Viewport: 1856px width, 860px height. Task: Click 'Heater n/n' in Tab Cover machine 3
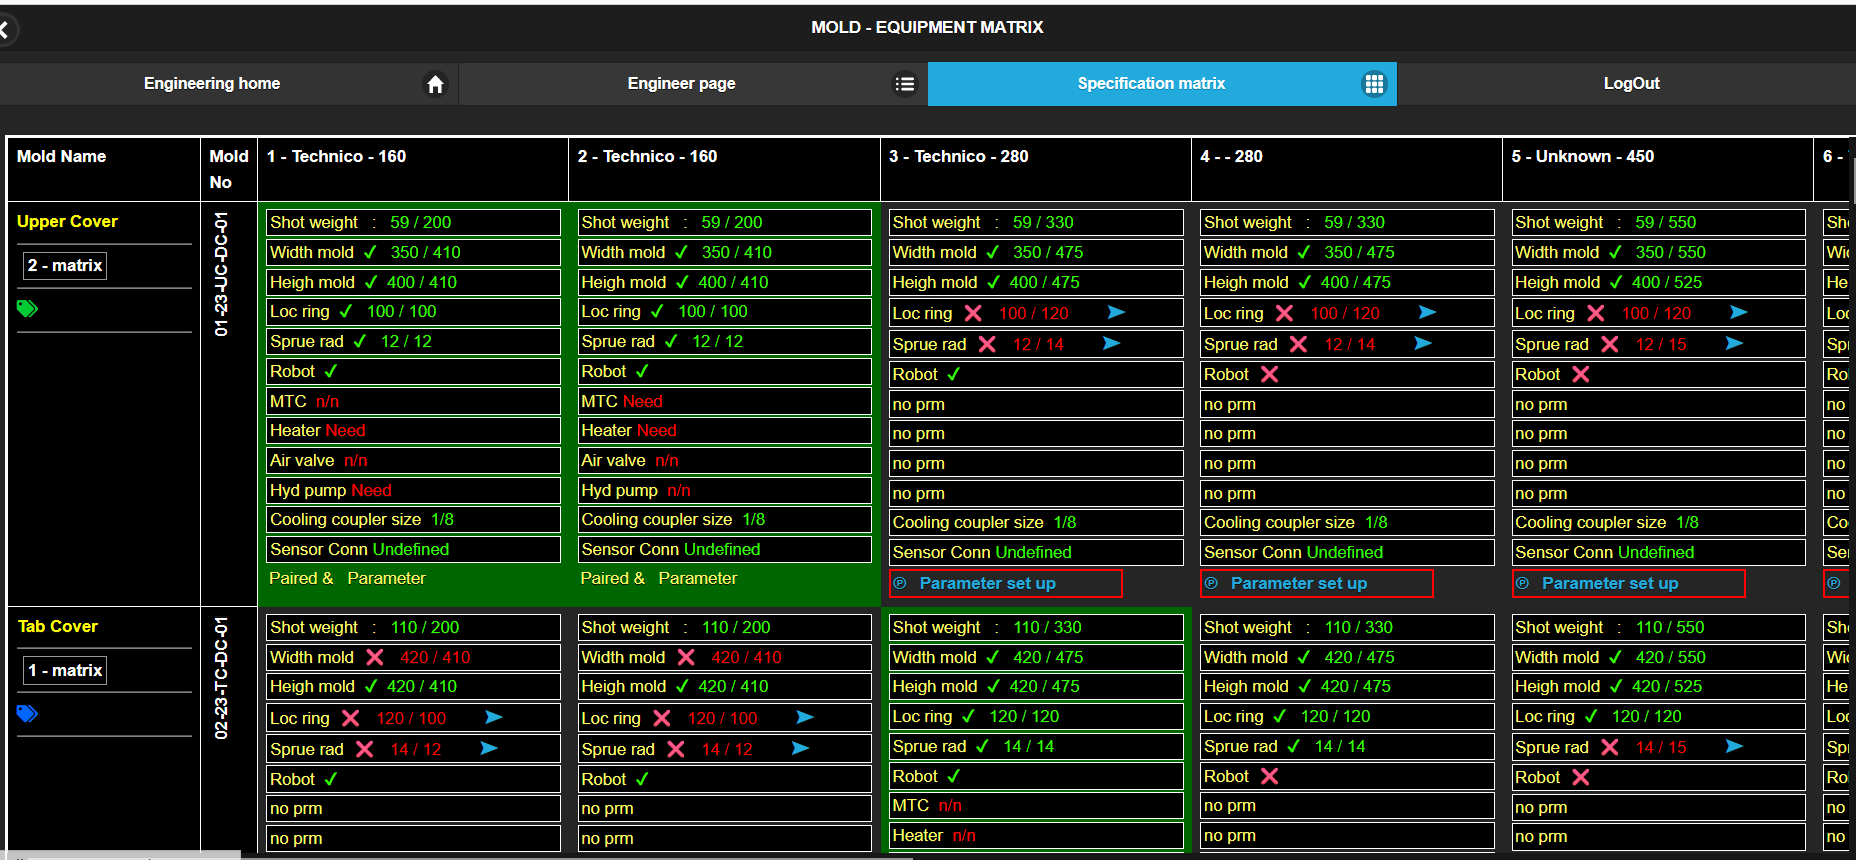click(1036, 835)
